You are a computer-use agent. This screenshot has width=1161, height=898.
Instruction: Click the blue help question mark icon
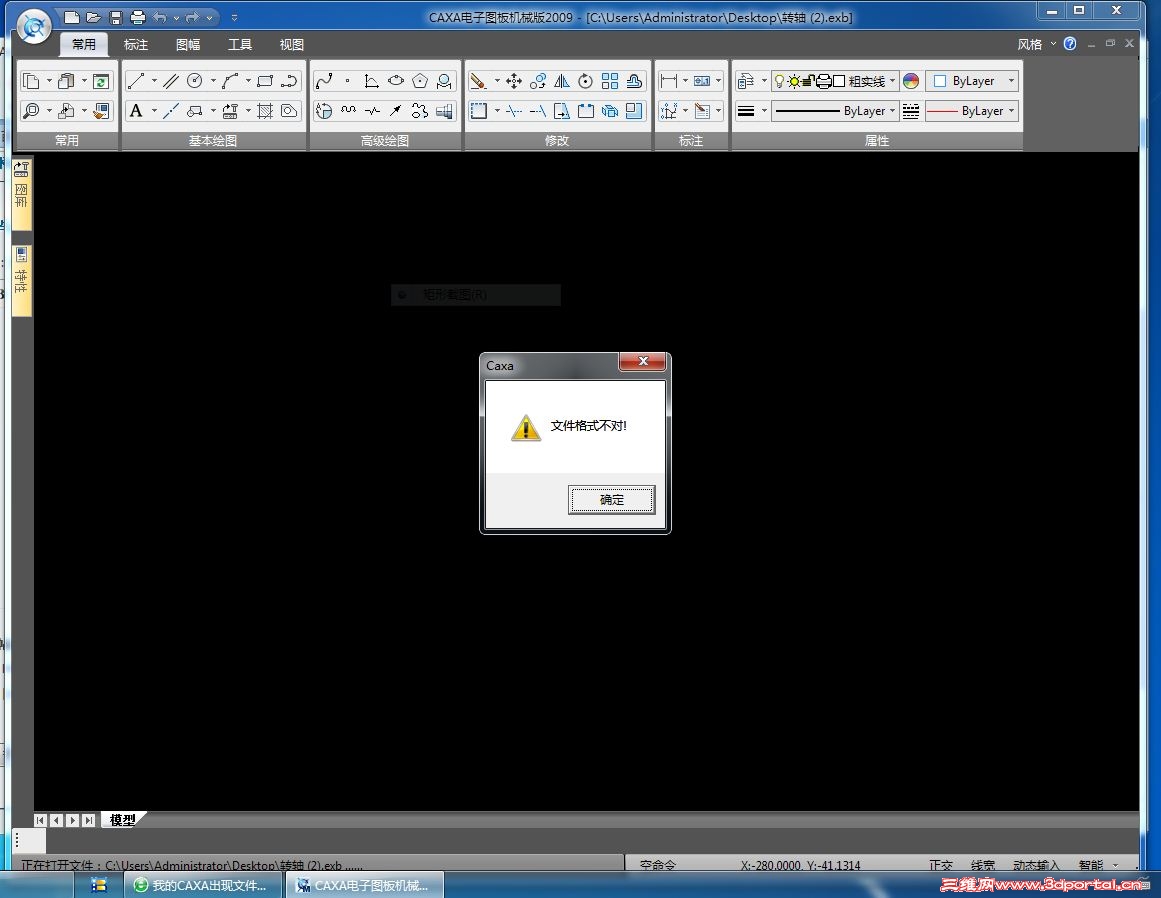tap(1070, 44)
